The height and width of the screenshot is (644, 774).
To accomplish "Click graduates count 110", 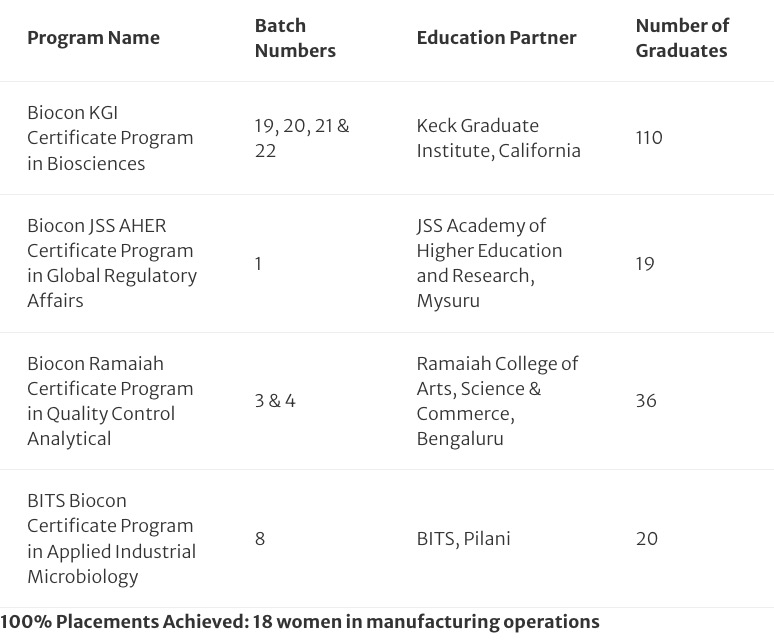I will point(649,138).
